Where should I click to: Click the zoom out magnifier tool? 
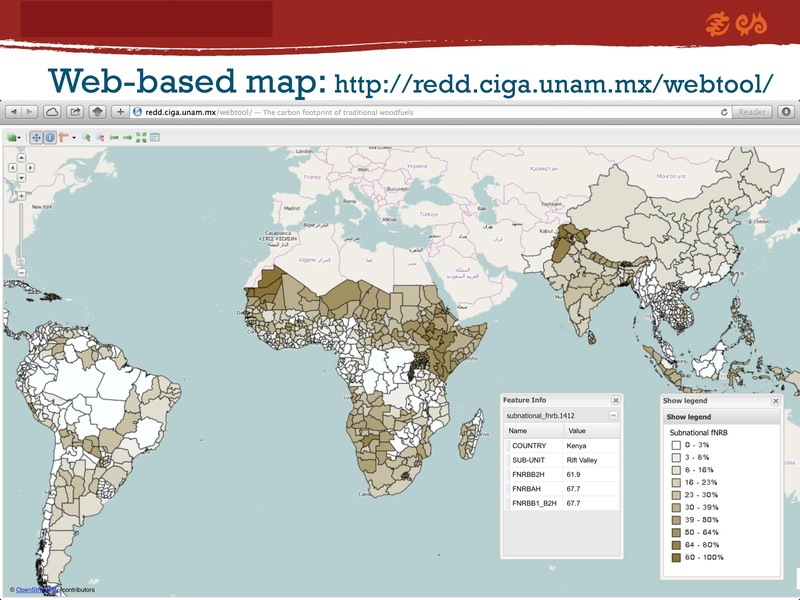tap(100, 137)
